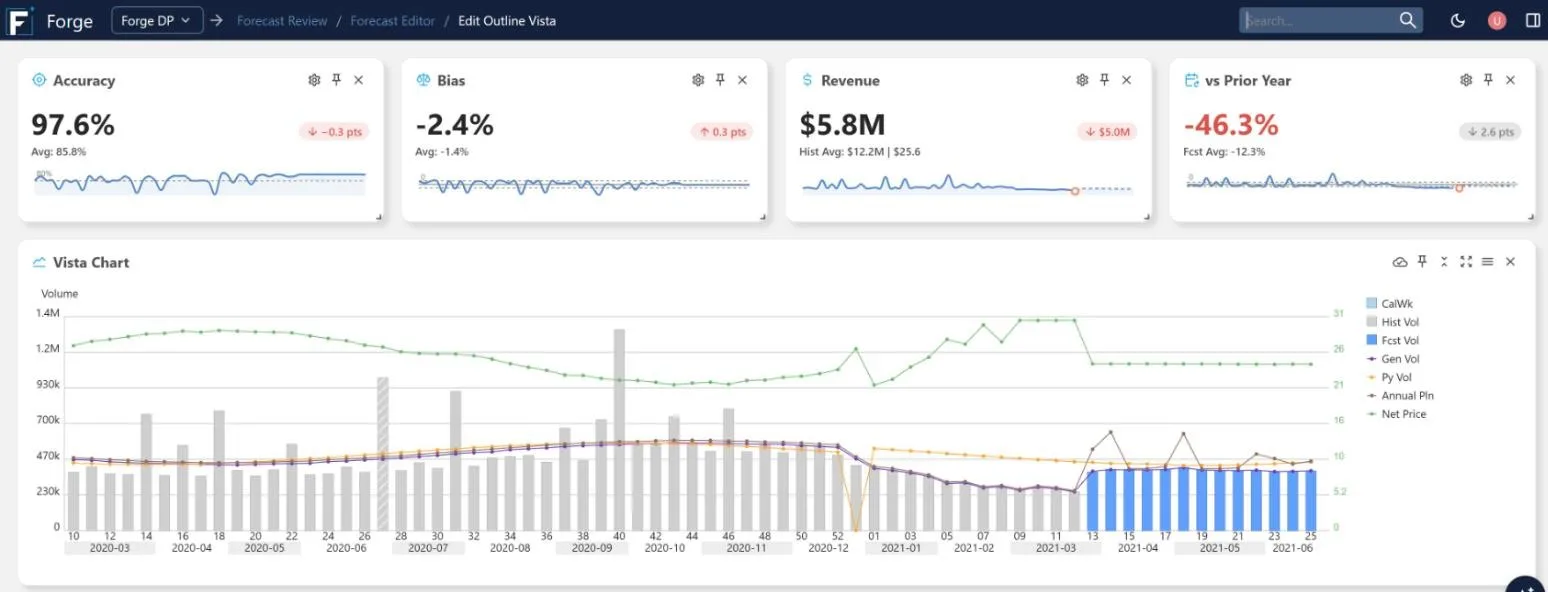Toggle Py Vol series in legend

[x=1389, y=377]
